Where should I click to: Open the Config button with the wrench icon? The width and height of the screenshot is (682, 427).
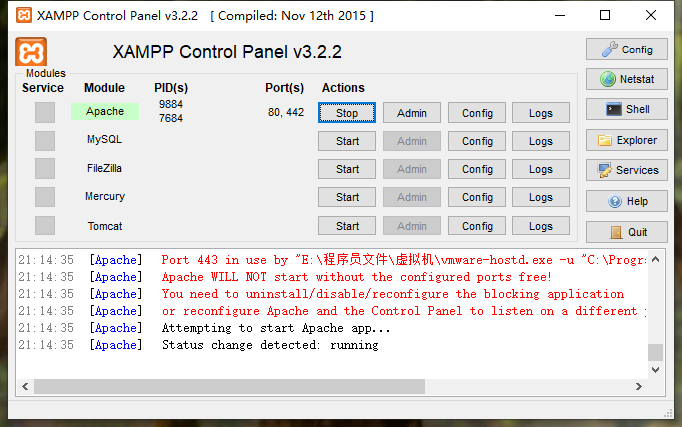(626, 49)
